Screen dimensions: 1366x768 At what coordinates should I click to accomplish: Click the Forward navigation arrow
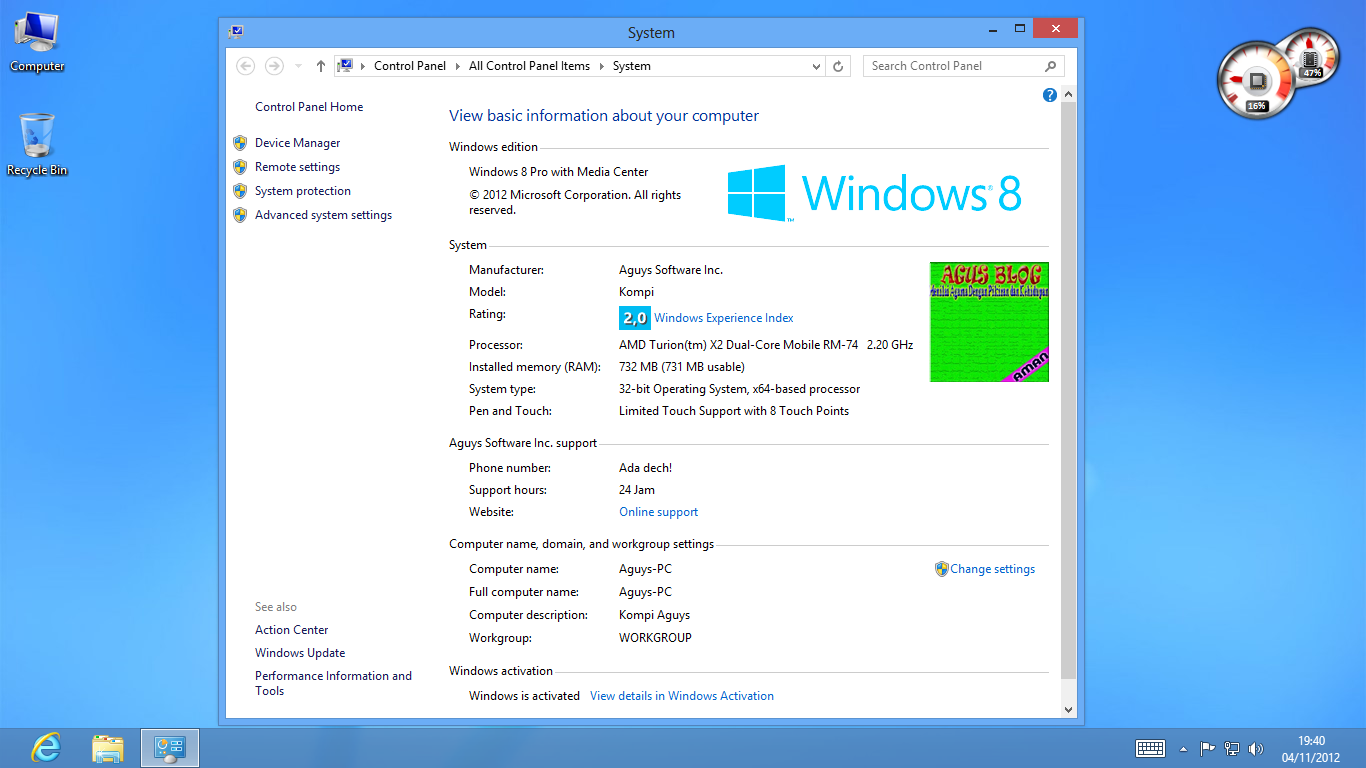point(274,66)
